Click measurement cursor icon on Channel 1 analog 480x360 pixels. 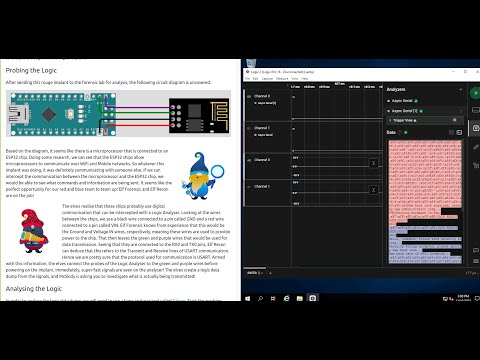373,190
